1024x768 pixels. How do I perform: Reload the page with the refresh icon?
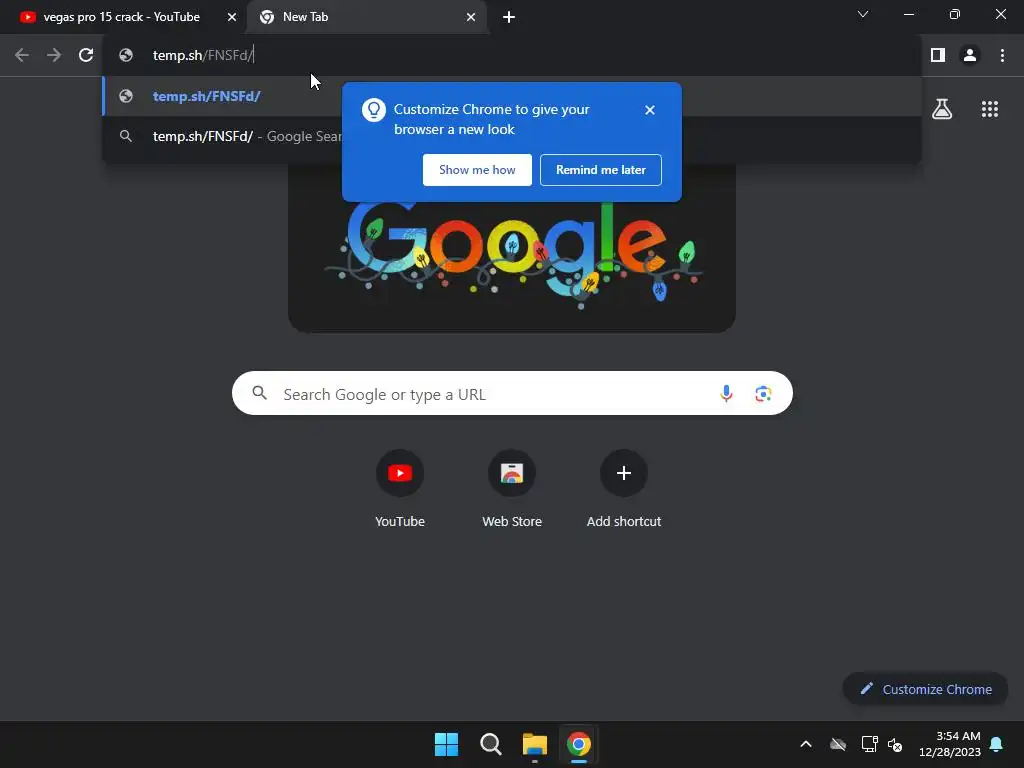pos(86,55)
